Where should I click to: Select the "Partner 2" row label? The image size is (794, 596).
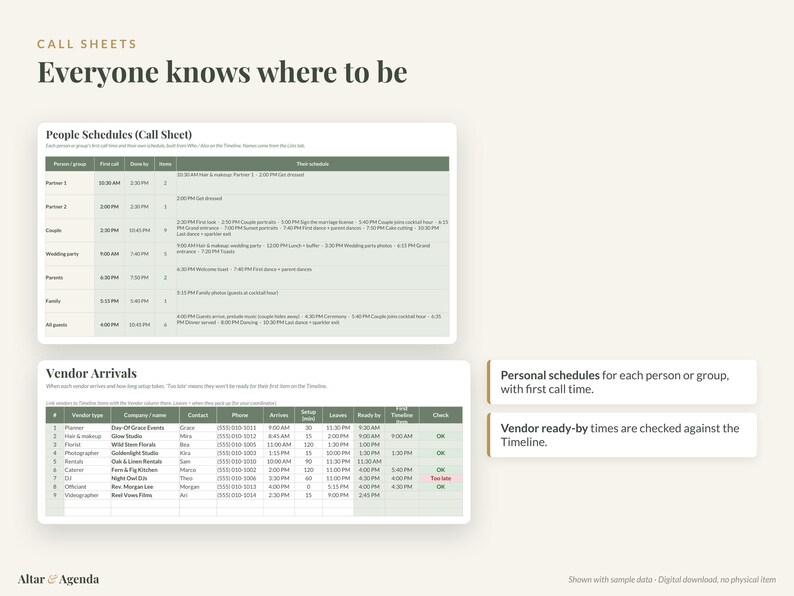56,207
